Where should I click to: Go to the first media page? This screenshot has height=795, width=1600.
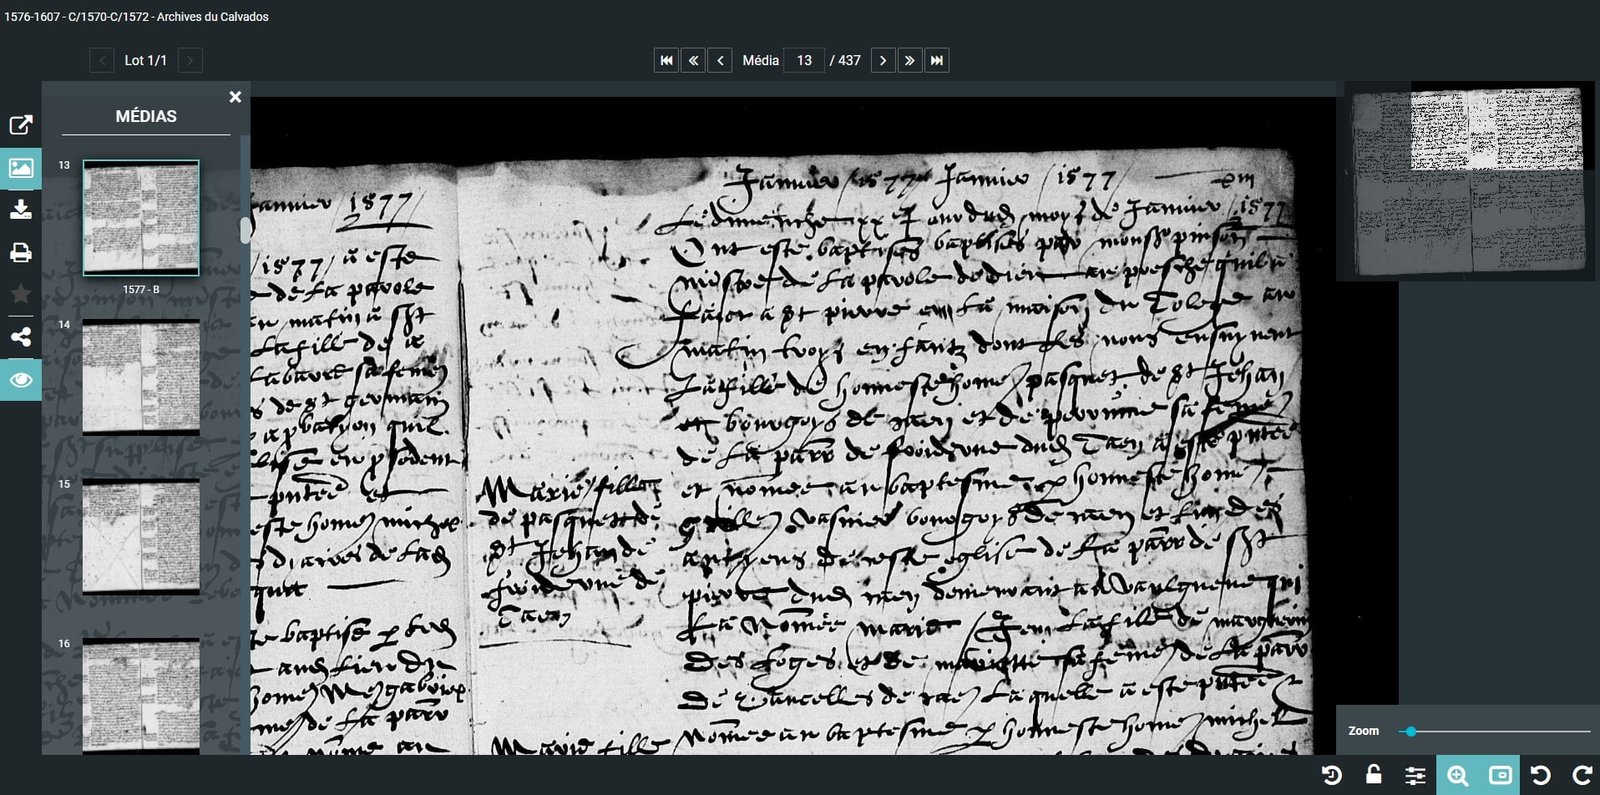click(666, 61)
